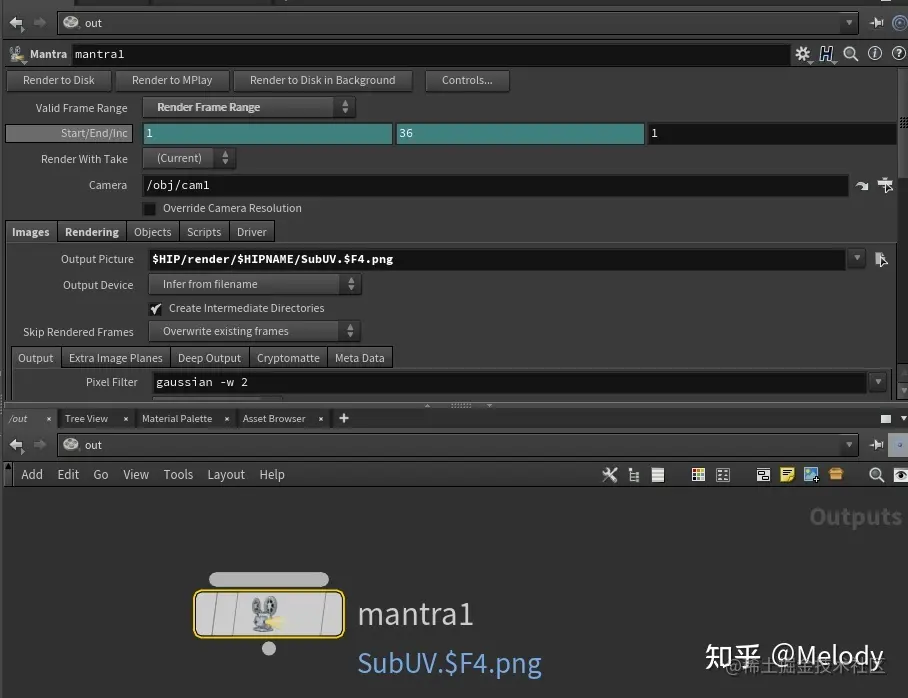Select the Tree View pane tab
Viewport: 908px width, 698px height.
[x=86, y=418]
